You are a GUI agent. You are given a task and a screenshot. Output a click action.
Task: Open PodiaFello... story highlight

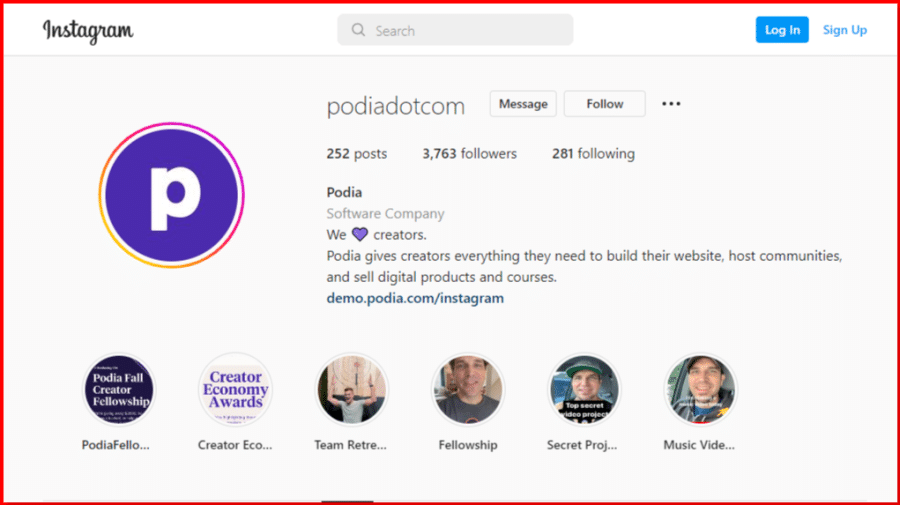(x=119, y=390)
